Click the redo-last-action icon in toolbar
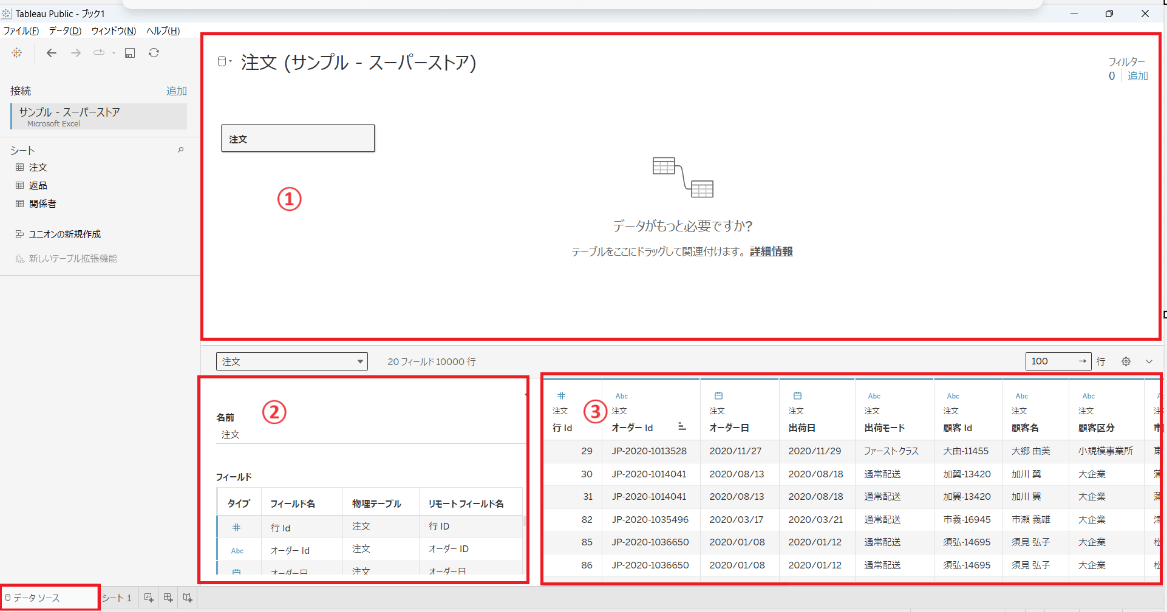 (x=98, y=53)
